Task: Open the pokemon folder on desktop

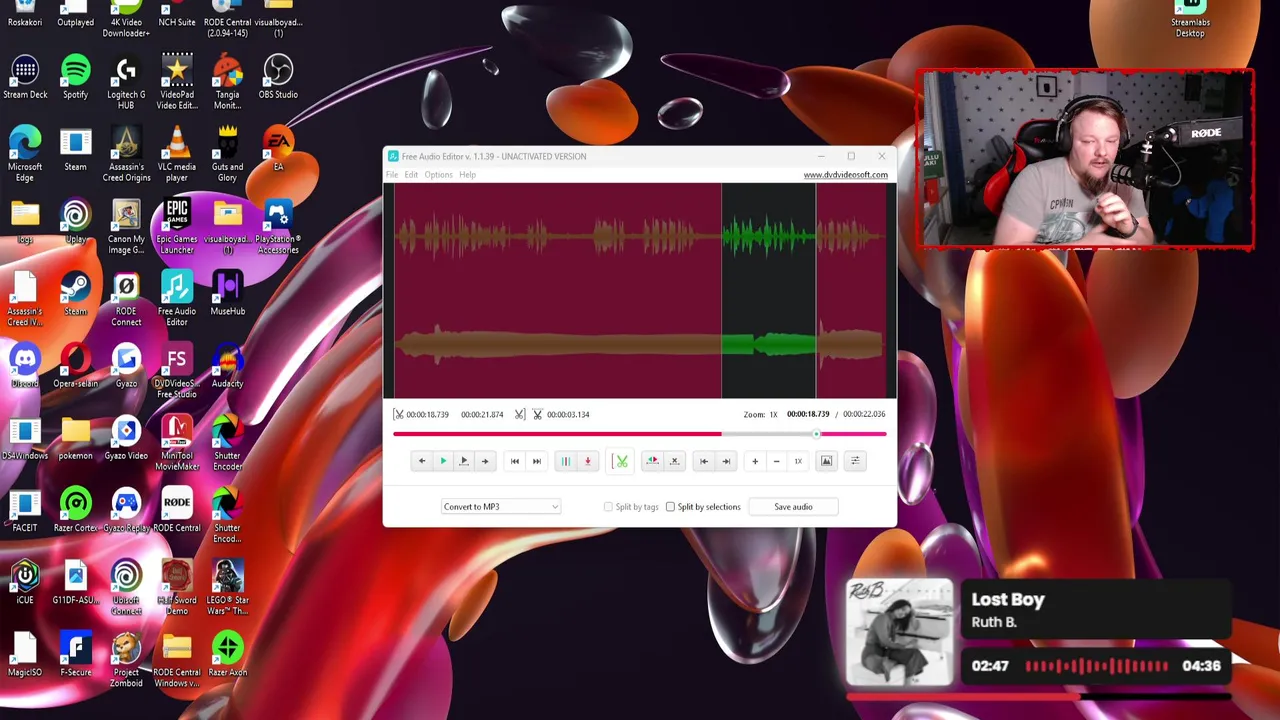Action: click(x=75, y=439)
